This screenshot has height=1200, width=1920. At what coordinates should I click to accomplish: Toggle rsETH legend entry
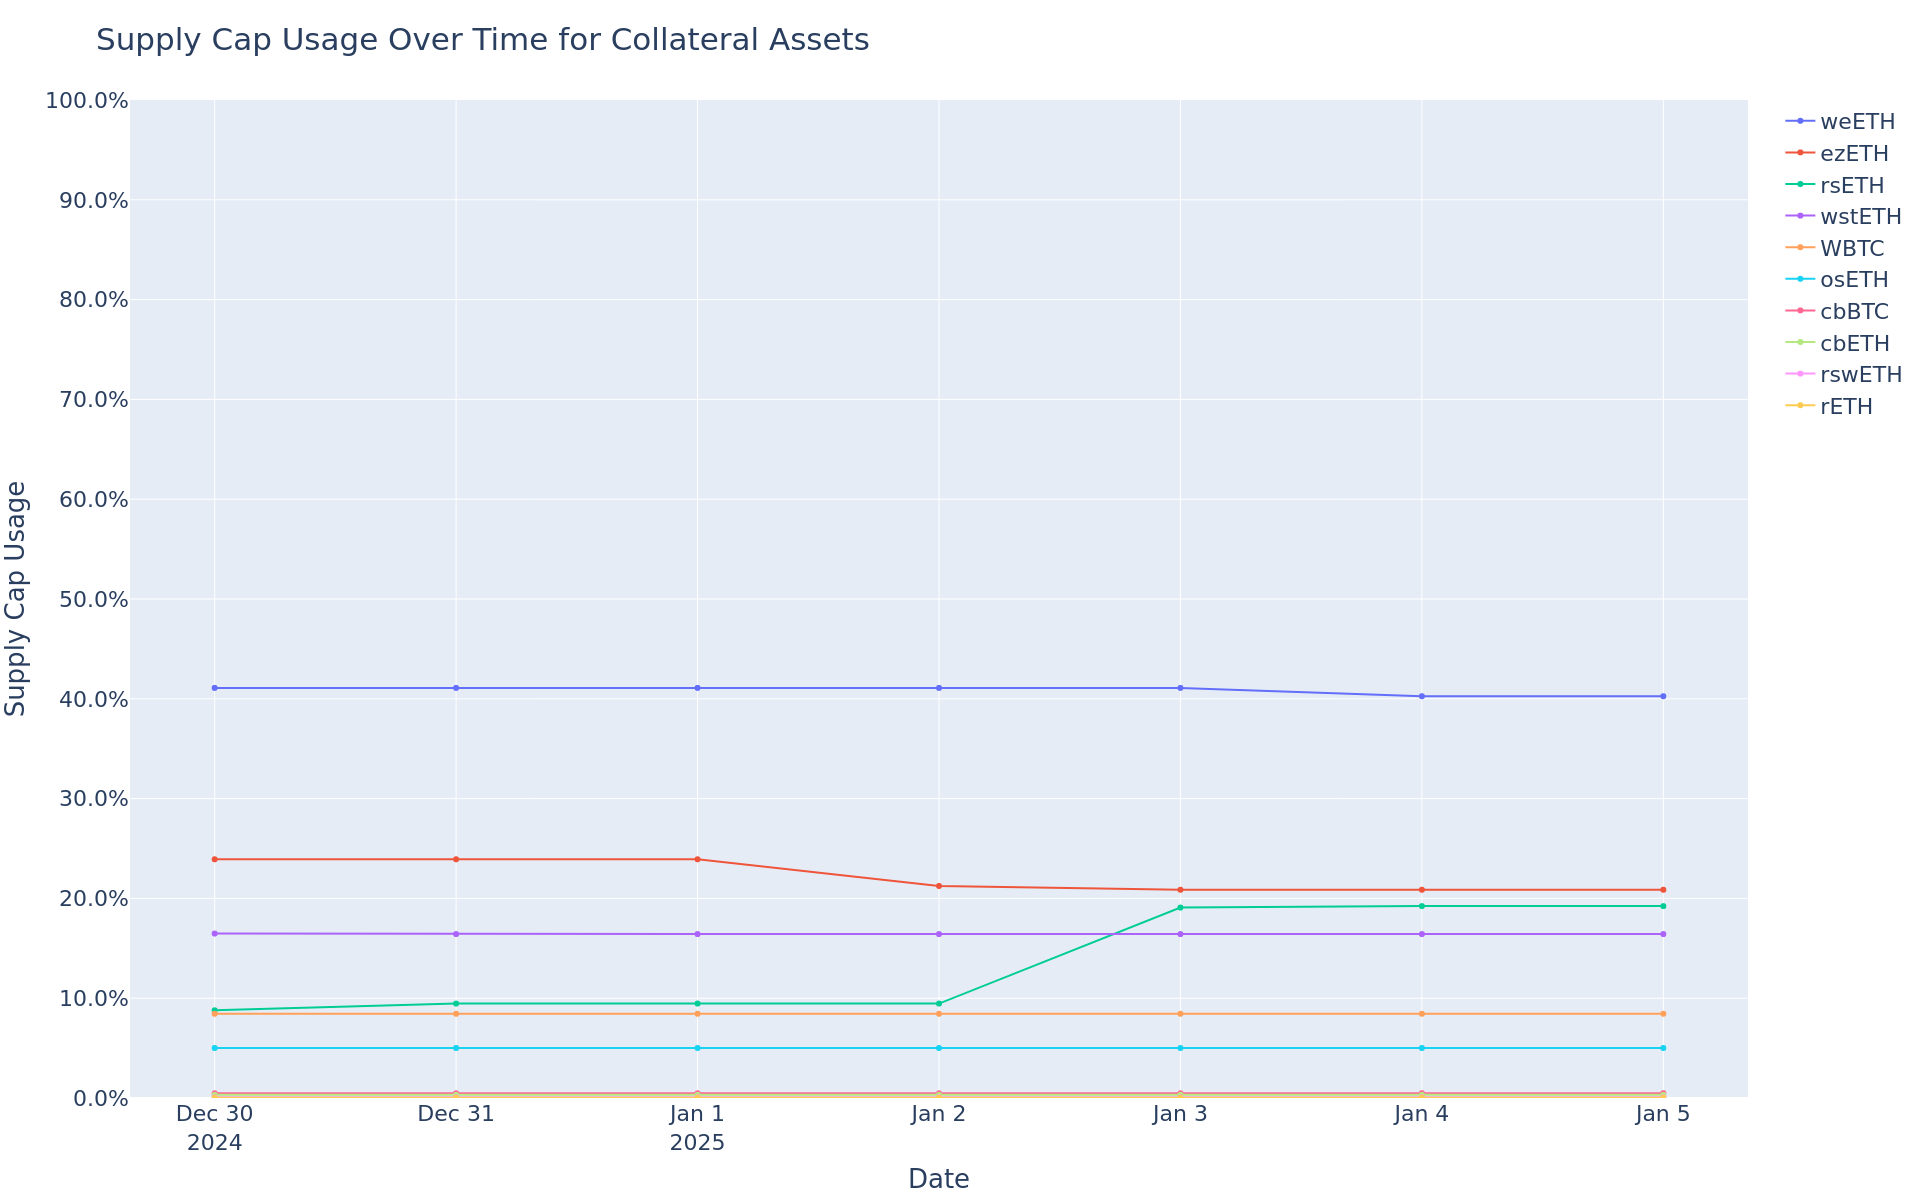pos(1851,186)
